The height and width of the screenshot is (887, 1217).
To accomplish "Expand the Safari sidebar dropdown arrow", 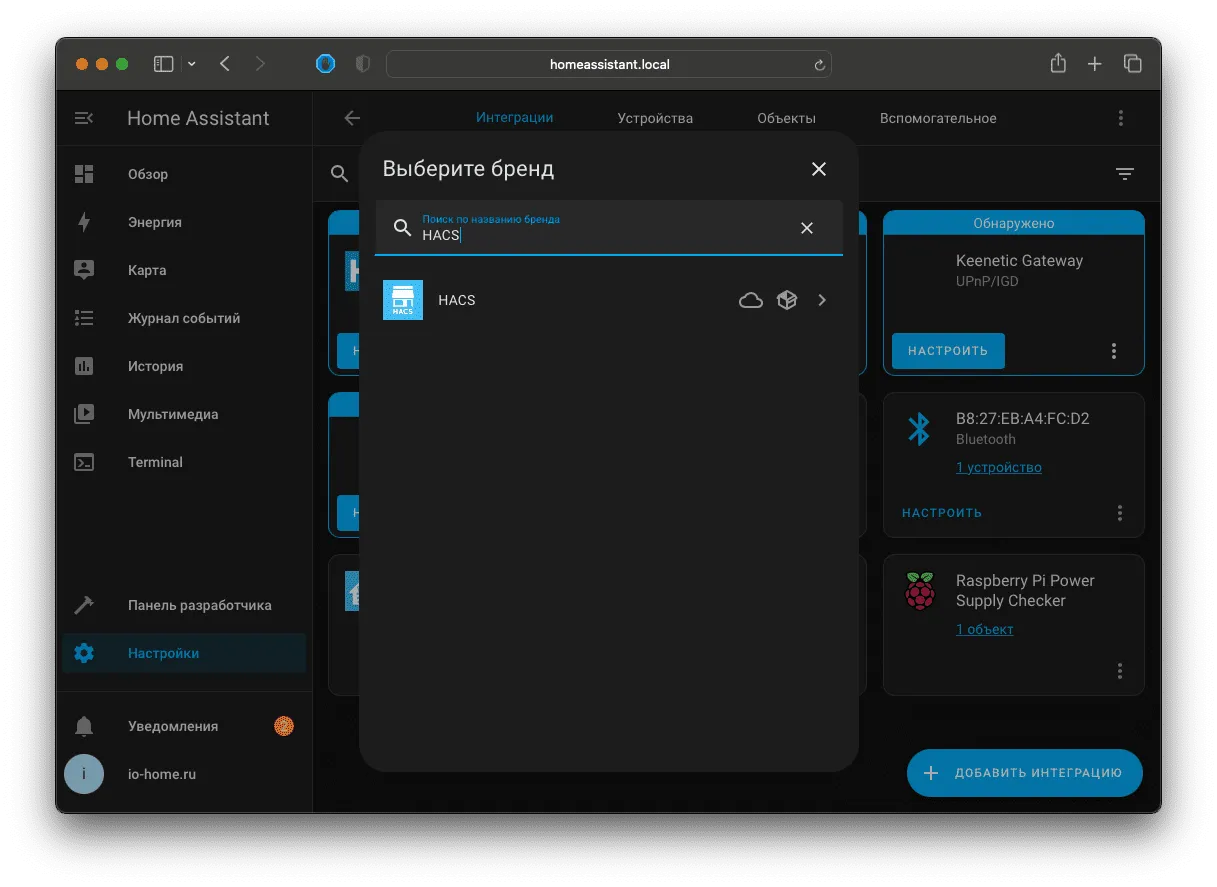I will click(192, 64).
